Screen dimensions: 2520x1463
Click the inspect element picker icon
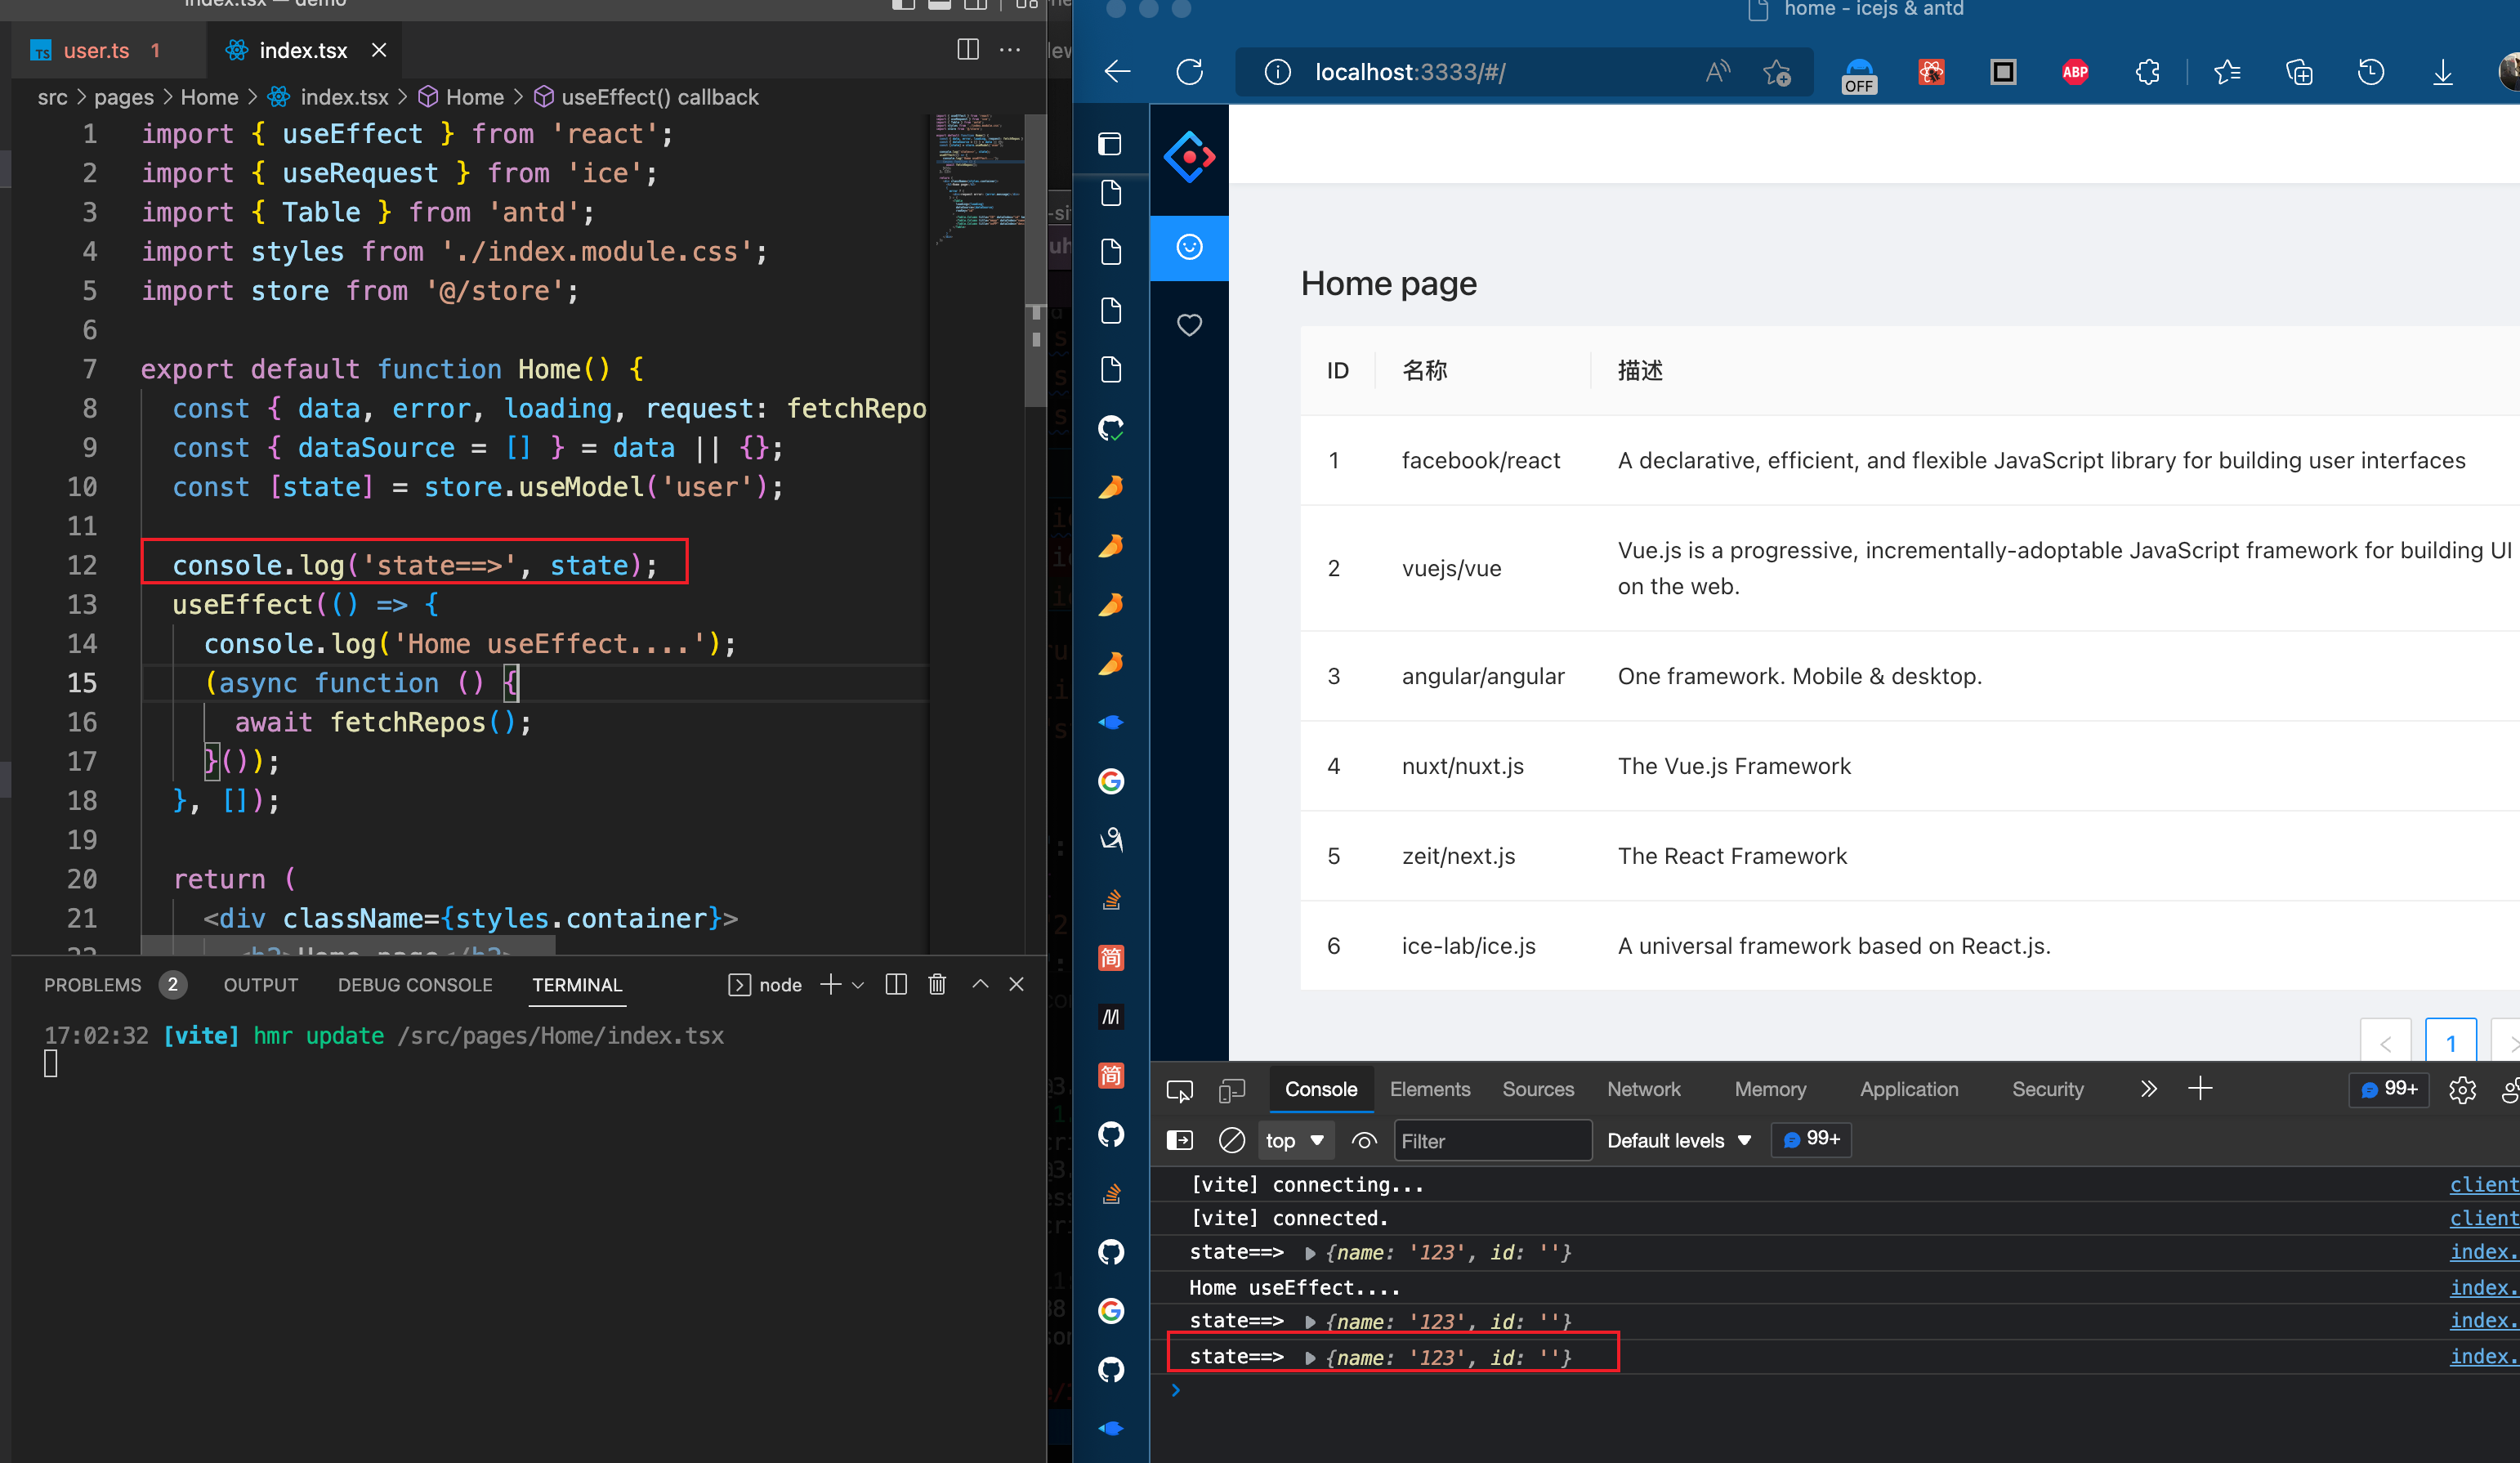[1180, 1090]
